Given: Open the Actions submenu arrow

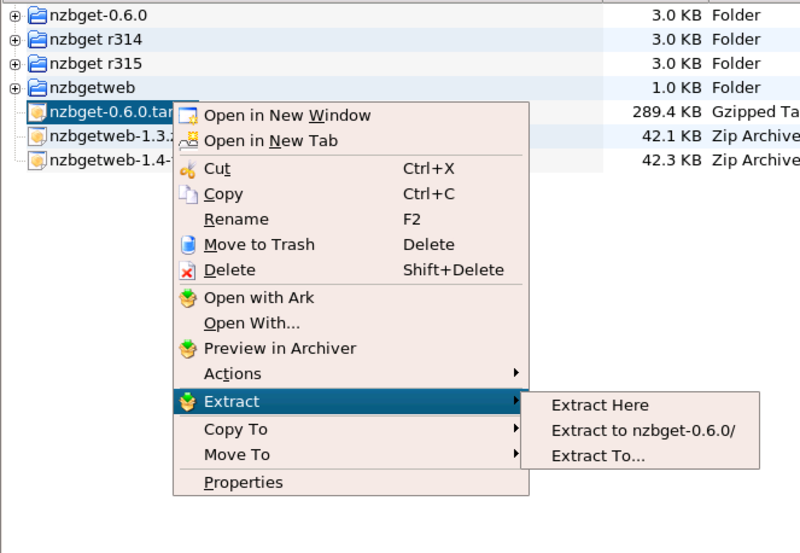Looking at the screenshot, I should pyautogui.click(x=516, y=373).
